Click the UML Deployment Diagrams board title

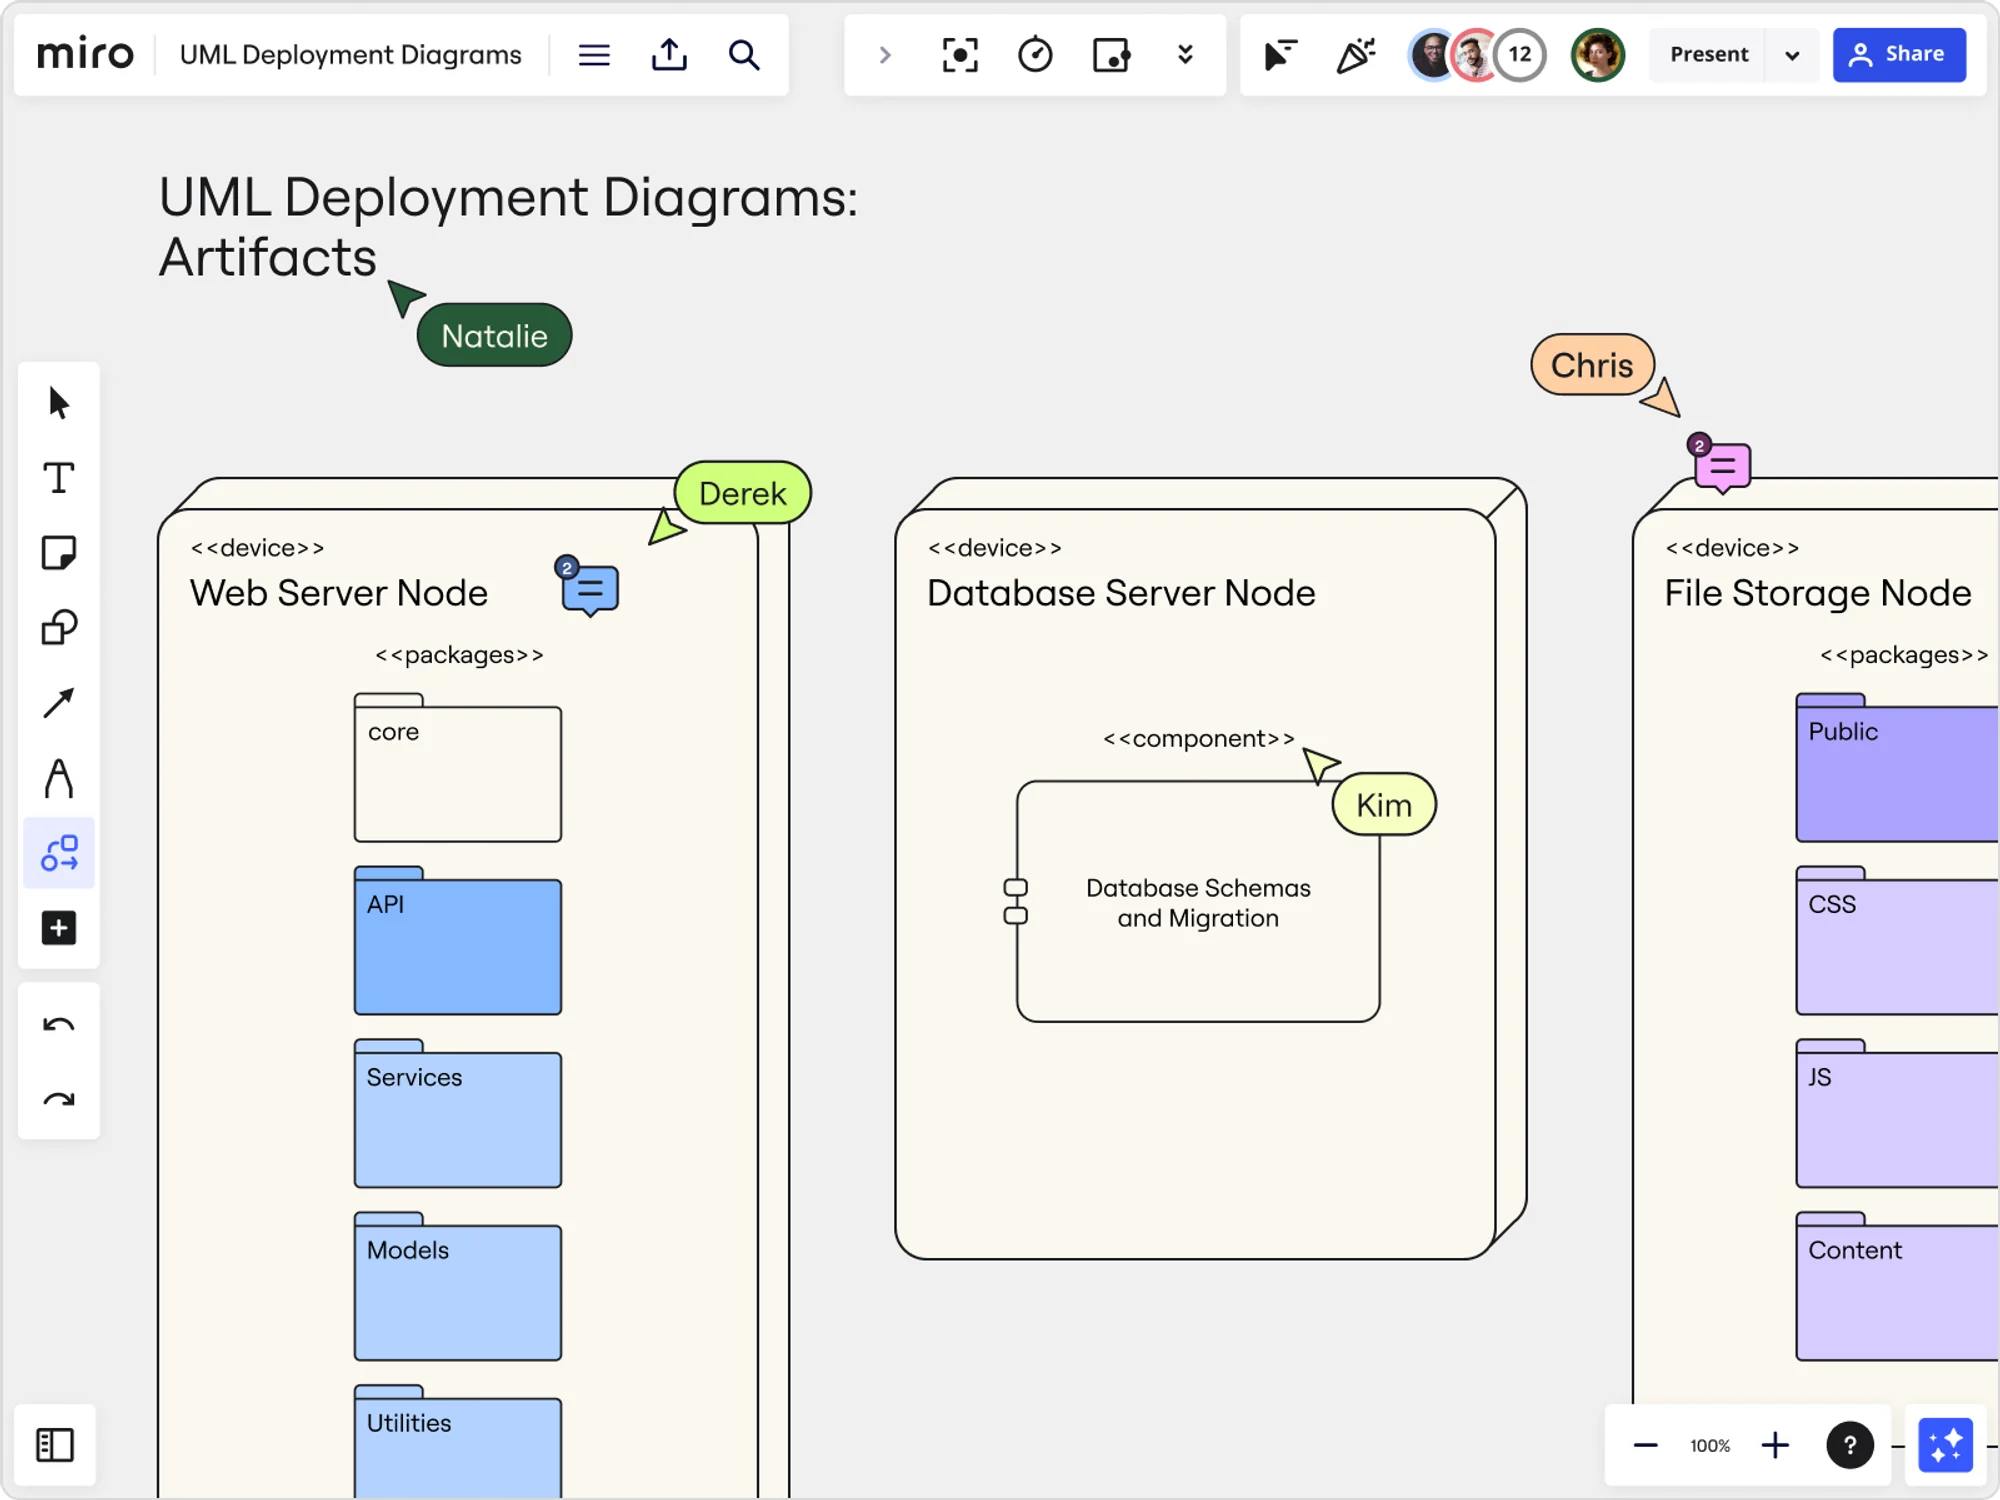[350, 55]
